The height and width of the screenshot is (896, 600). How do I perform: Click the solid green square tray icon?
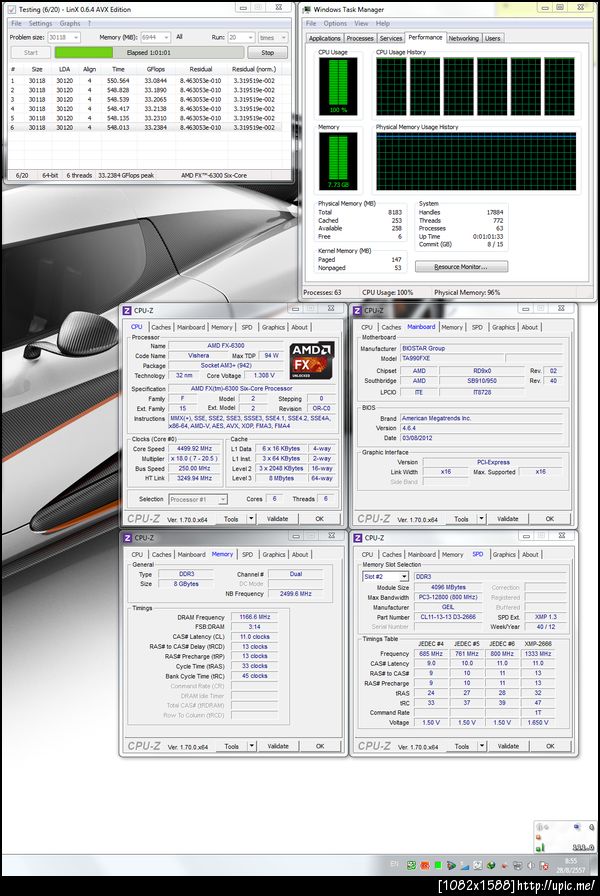tap(438, 865)
